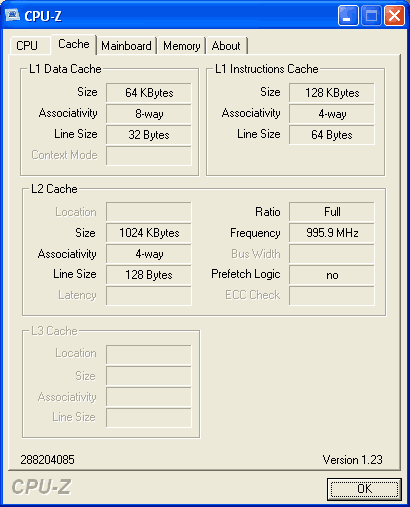Select the L2 128 Bytes line size field
The image size is (410, 507).
[x=149, y=275]
